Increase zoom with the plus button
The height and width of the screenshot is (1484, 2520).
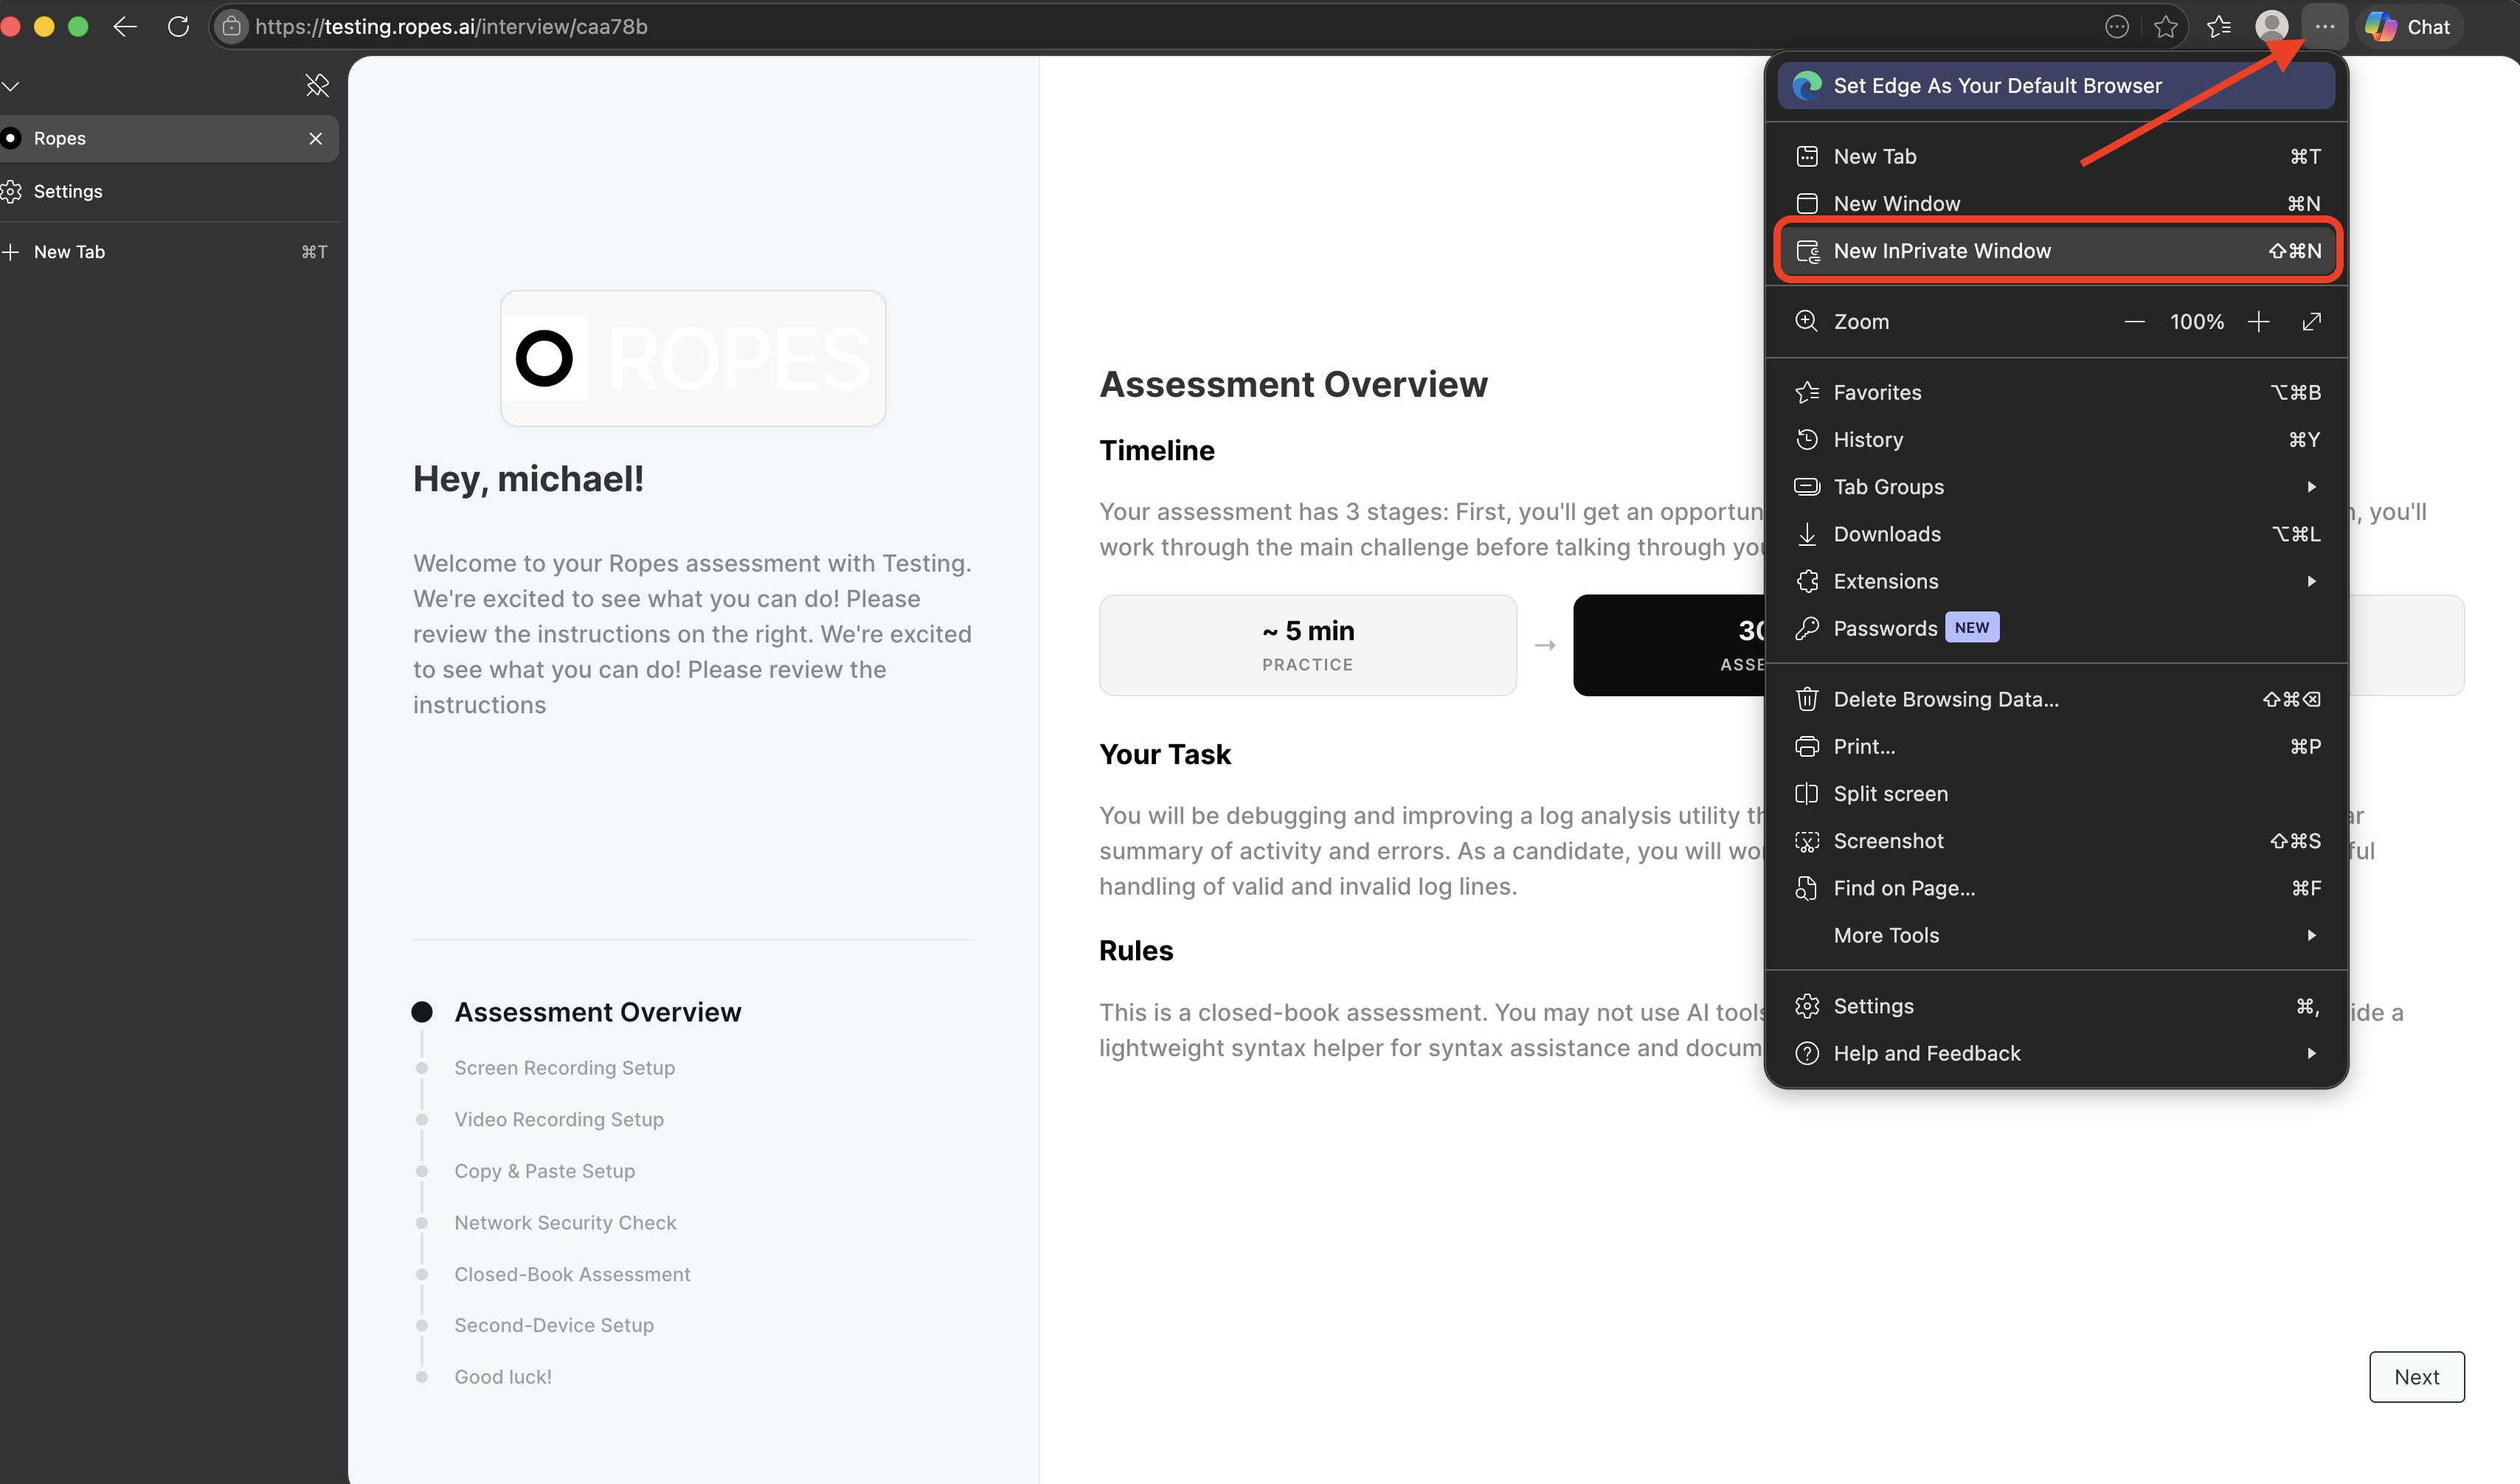tap(2258, 322)
